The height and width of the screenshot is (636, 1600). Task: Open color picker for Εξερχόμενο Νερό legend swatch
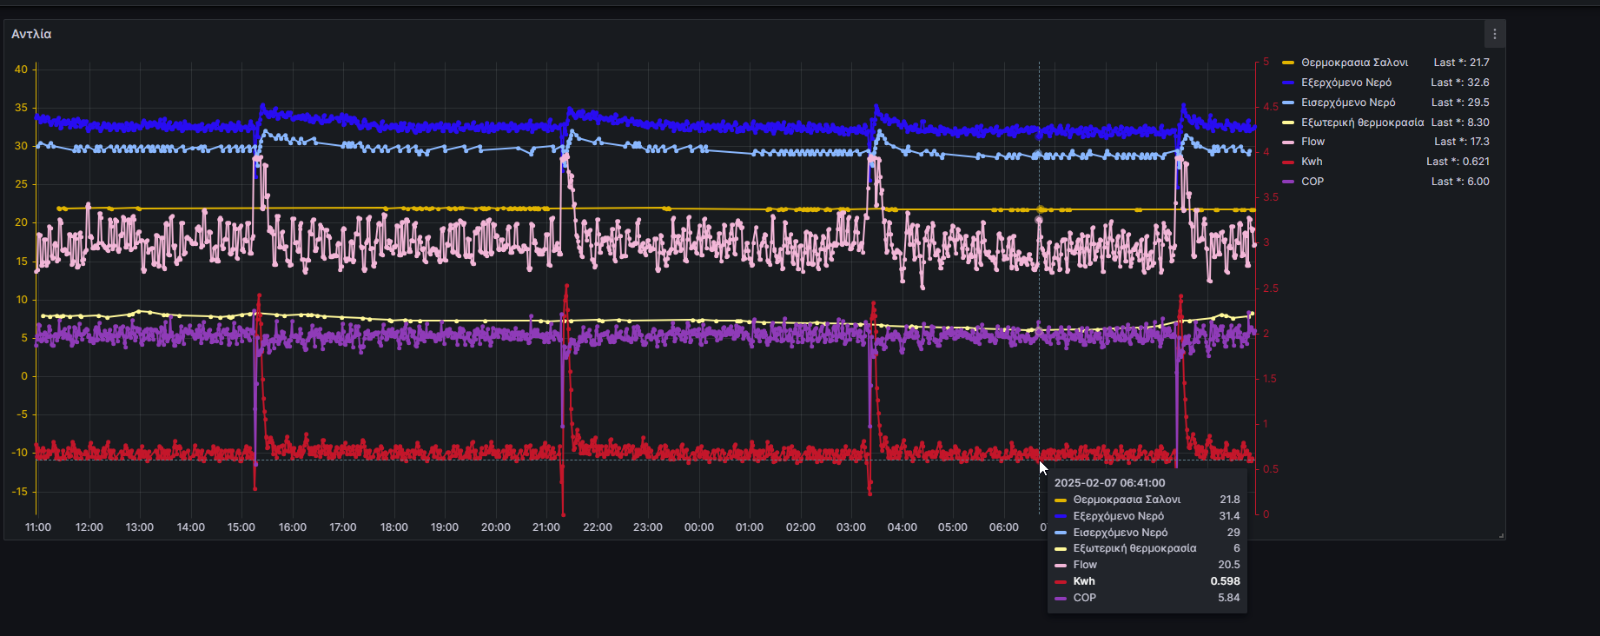point(1288,82)
